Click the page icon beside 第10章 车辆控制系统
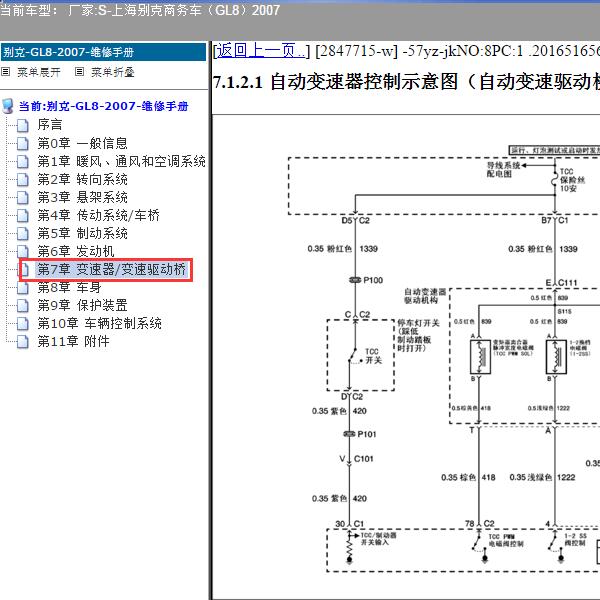600x600 pixels. [x=23, y=323]
